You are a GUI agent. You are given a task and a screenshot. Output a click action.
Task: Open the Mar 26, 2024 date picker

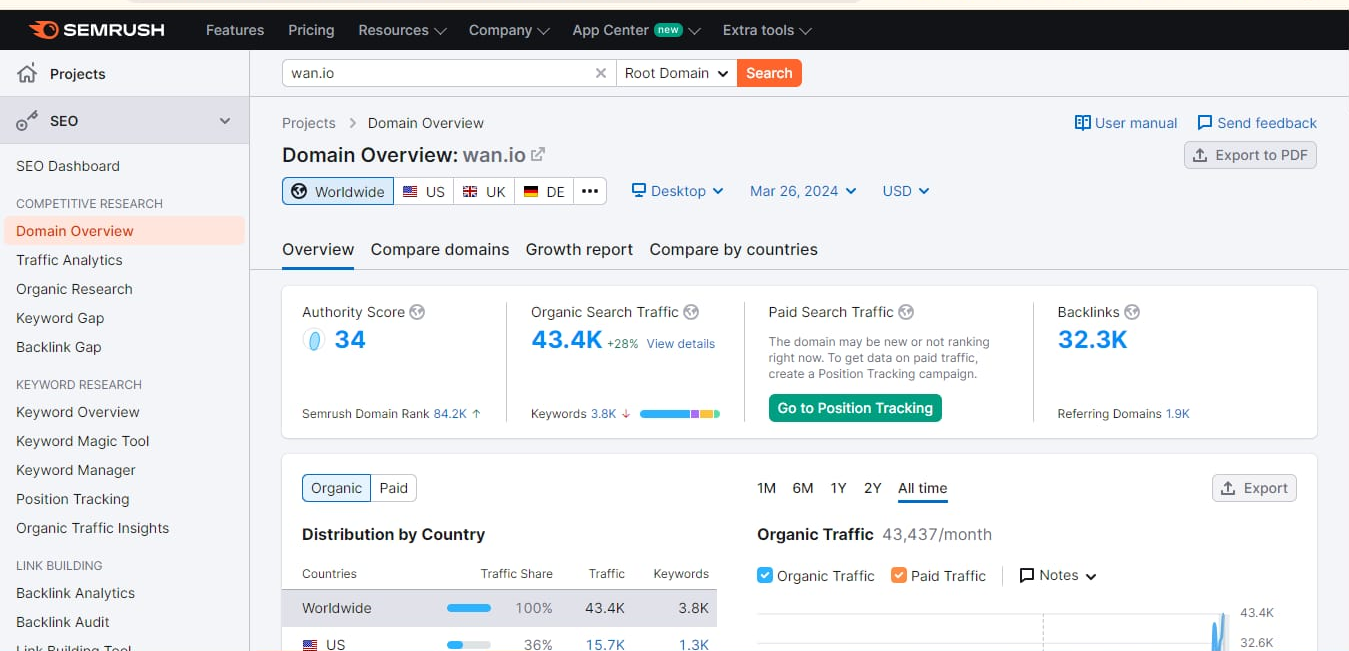(x=803, y=191)
